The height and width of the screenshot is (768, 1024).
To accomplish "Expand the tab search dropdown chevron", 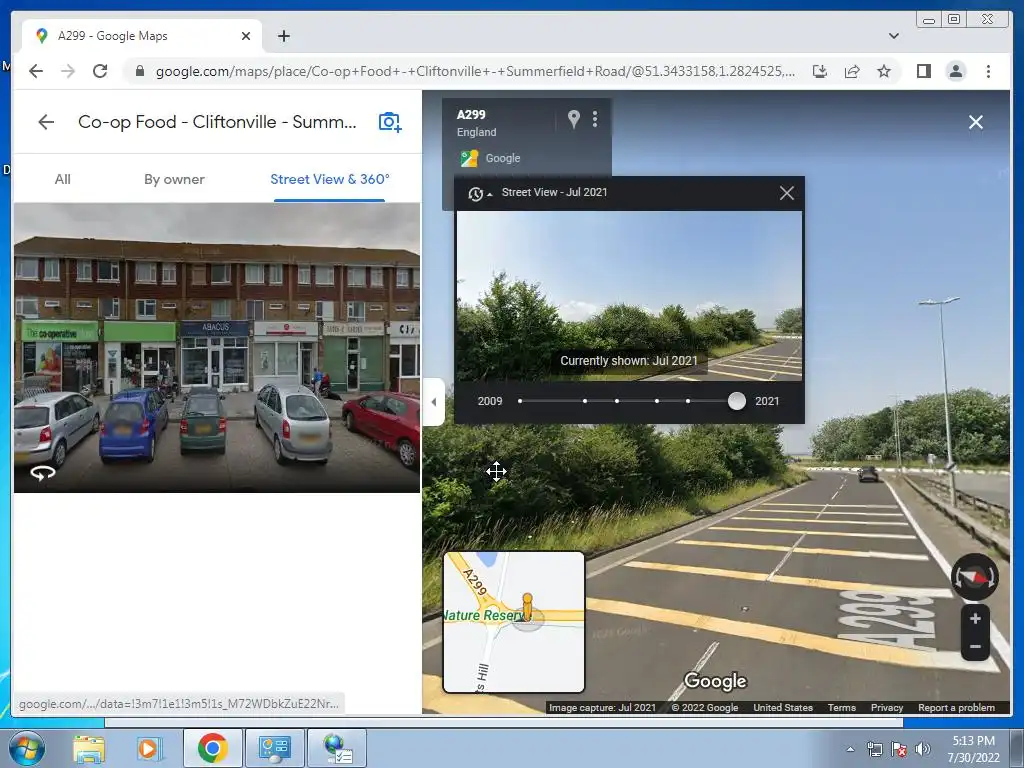I will click(893, 36).
